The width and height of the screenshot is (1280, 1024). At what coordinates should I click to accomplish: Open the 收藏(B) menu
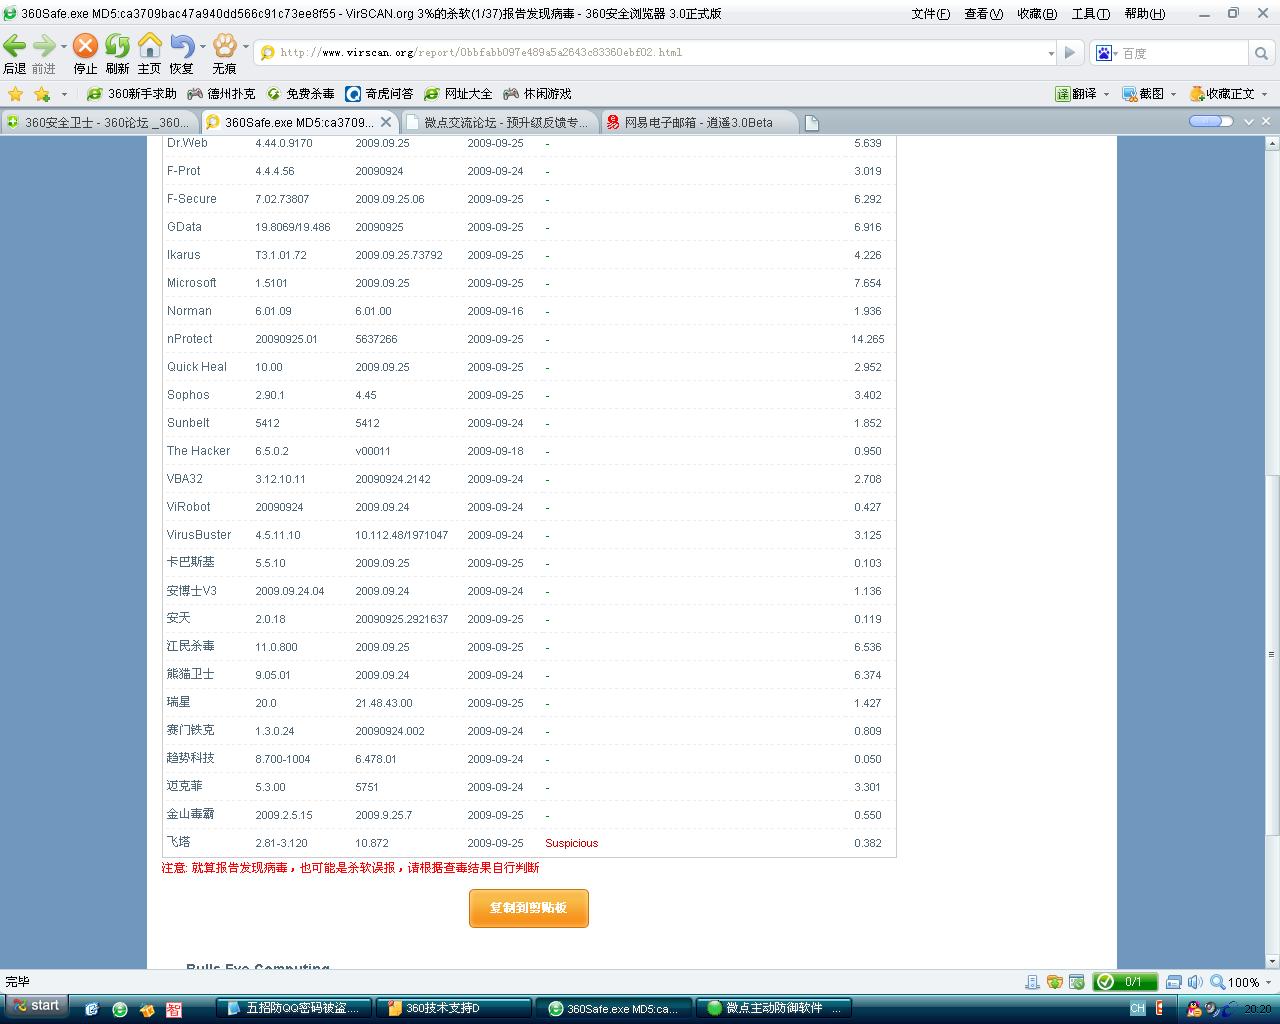(1037, 13)
